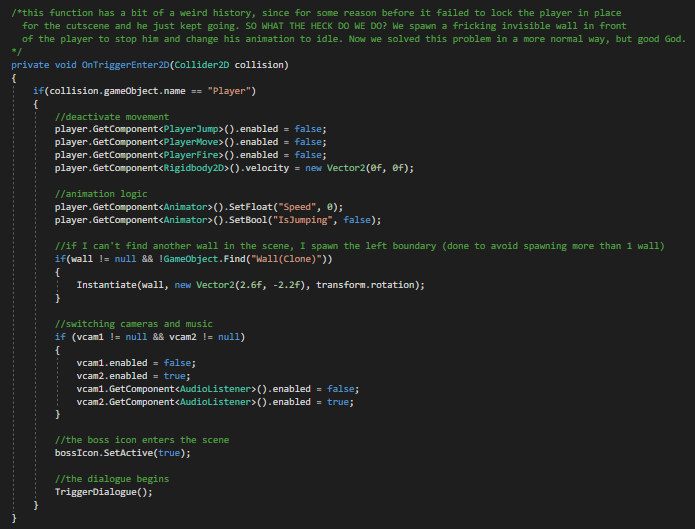Click the //deactivate movement comment
This screenshot has width=695, height=529.
pyautogui.click(x=112, y=117)
